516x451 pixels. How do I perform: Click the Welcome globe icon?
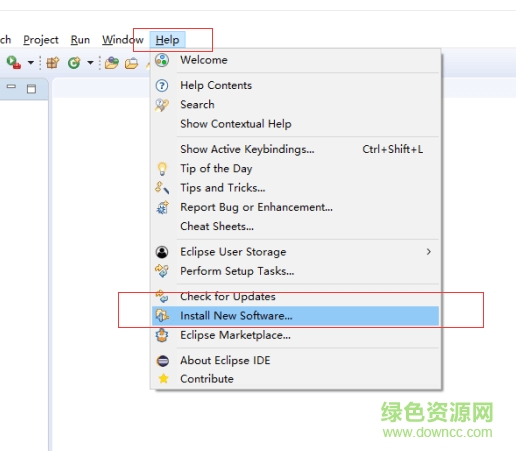pyautogui.click(x=162, y=60)
